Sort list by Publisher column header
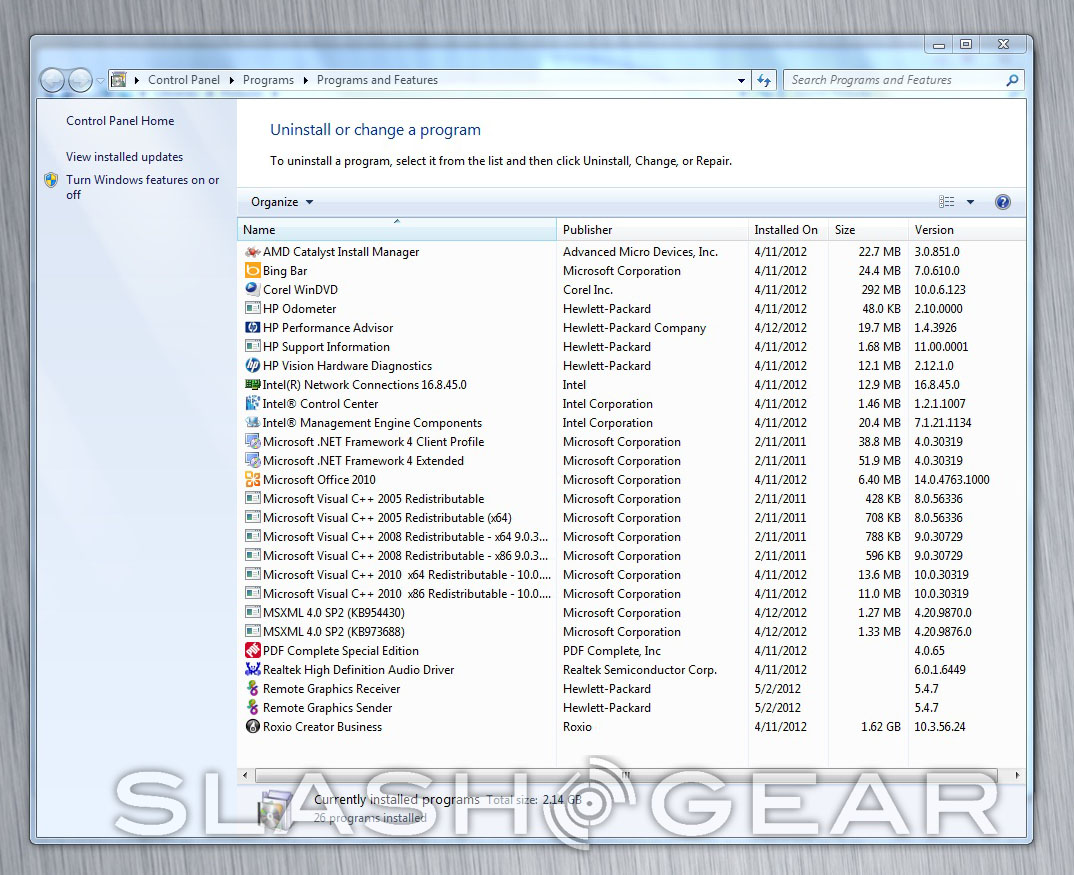1074x875 pixels. (x=651, y=230)
